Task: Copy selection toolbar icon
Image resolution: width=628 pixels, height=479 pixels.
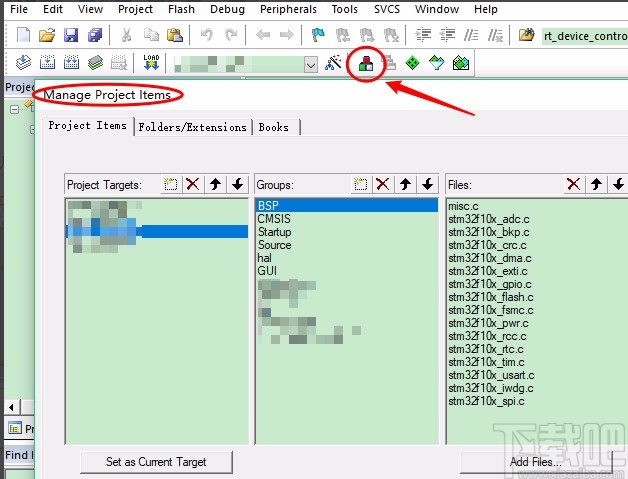Action: (x=151, y=35)
